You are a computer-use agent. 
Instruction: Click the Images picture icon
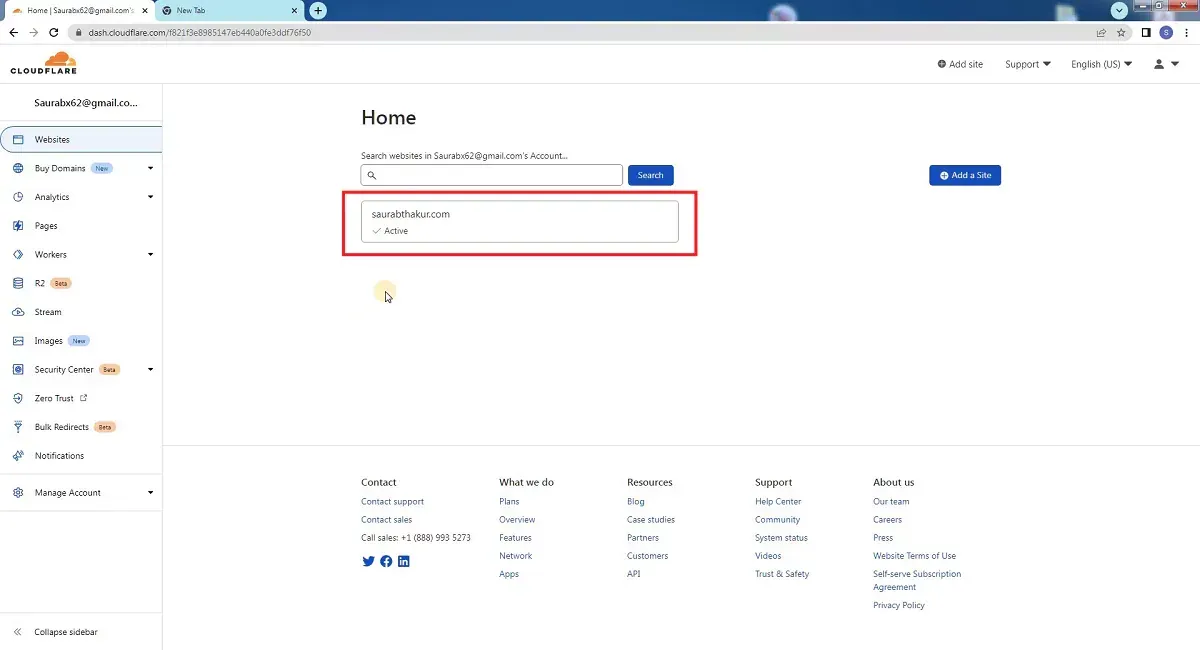(18, 341)
